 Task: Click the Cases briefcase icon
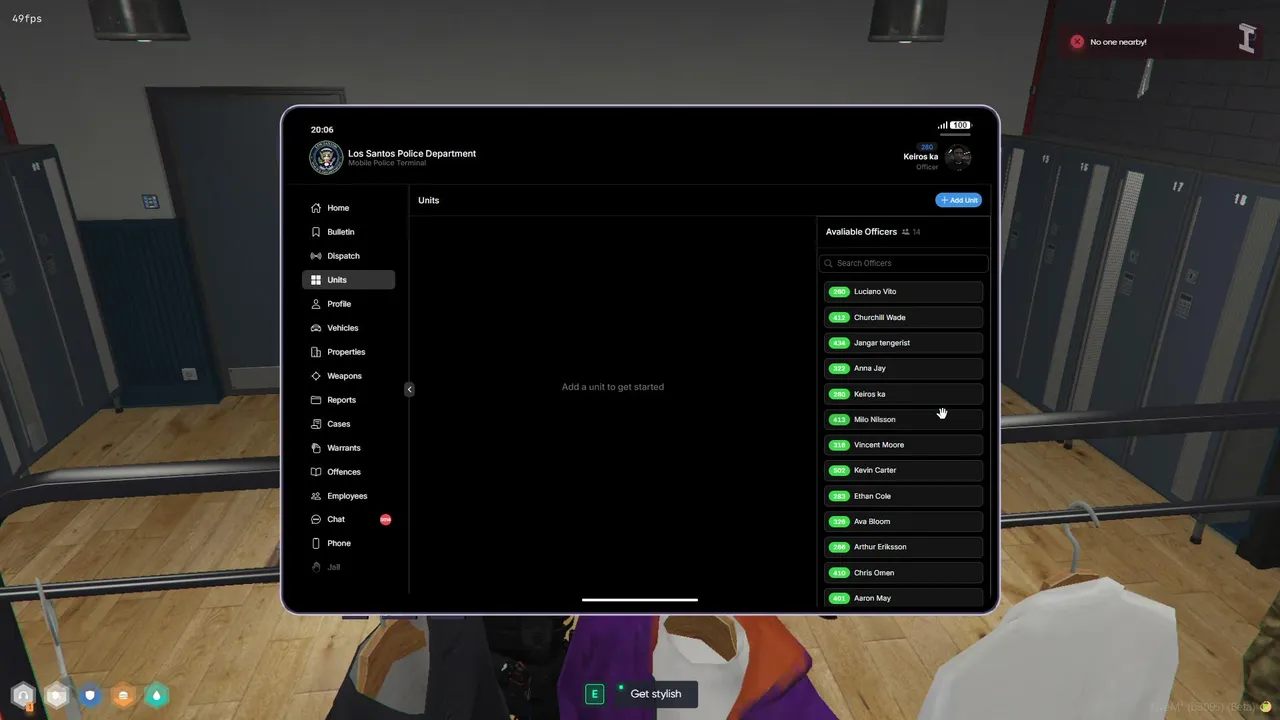point(316,424)
